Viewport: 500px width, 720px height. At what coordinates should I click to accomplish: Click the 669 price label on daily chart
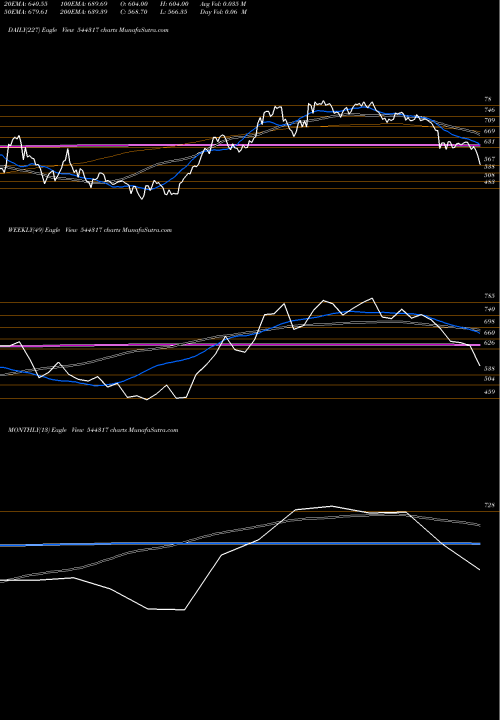pyautogui.click(x=489, y=131)
